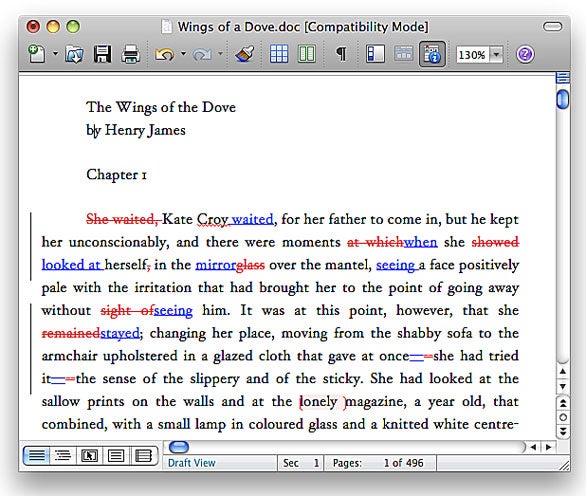Click the Select Browse Object circle
The image size is (586, 496).
(563, 417)
